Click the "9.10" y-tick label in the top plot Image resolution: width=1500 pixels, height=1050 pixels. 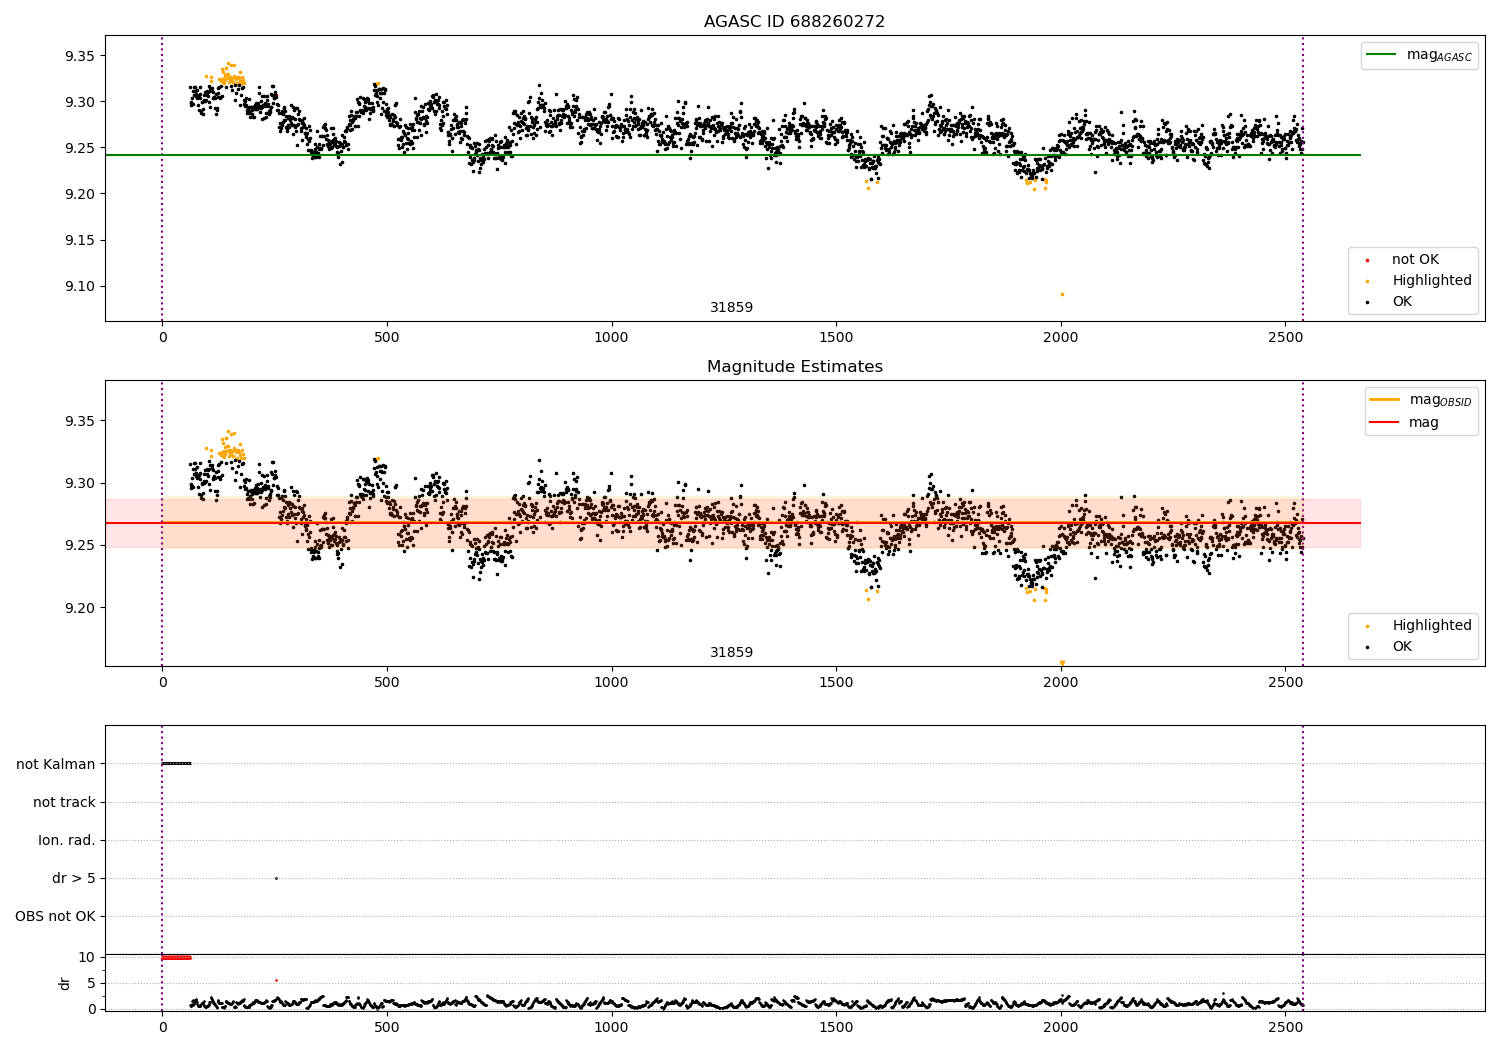coord(80,287)
